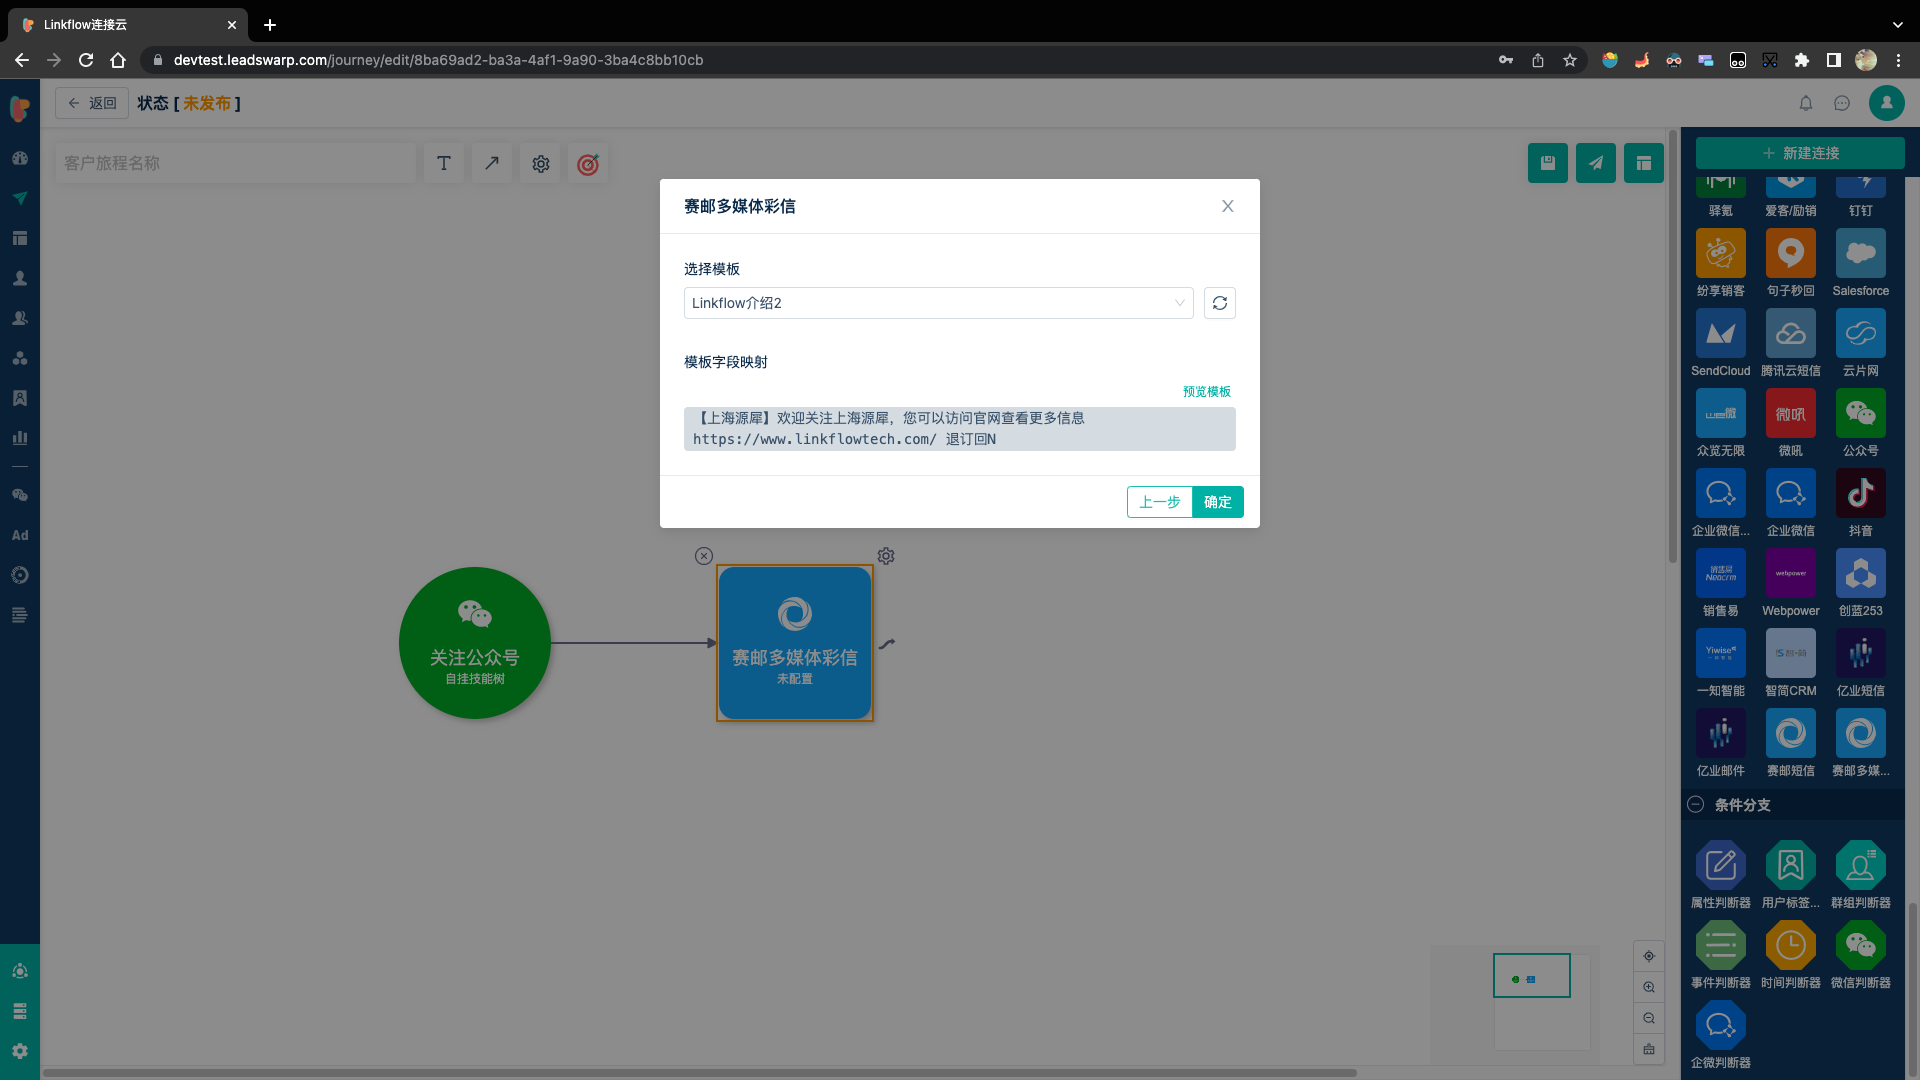
Task: Open a new browser tab
Action: click(x=270, y=25)
